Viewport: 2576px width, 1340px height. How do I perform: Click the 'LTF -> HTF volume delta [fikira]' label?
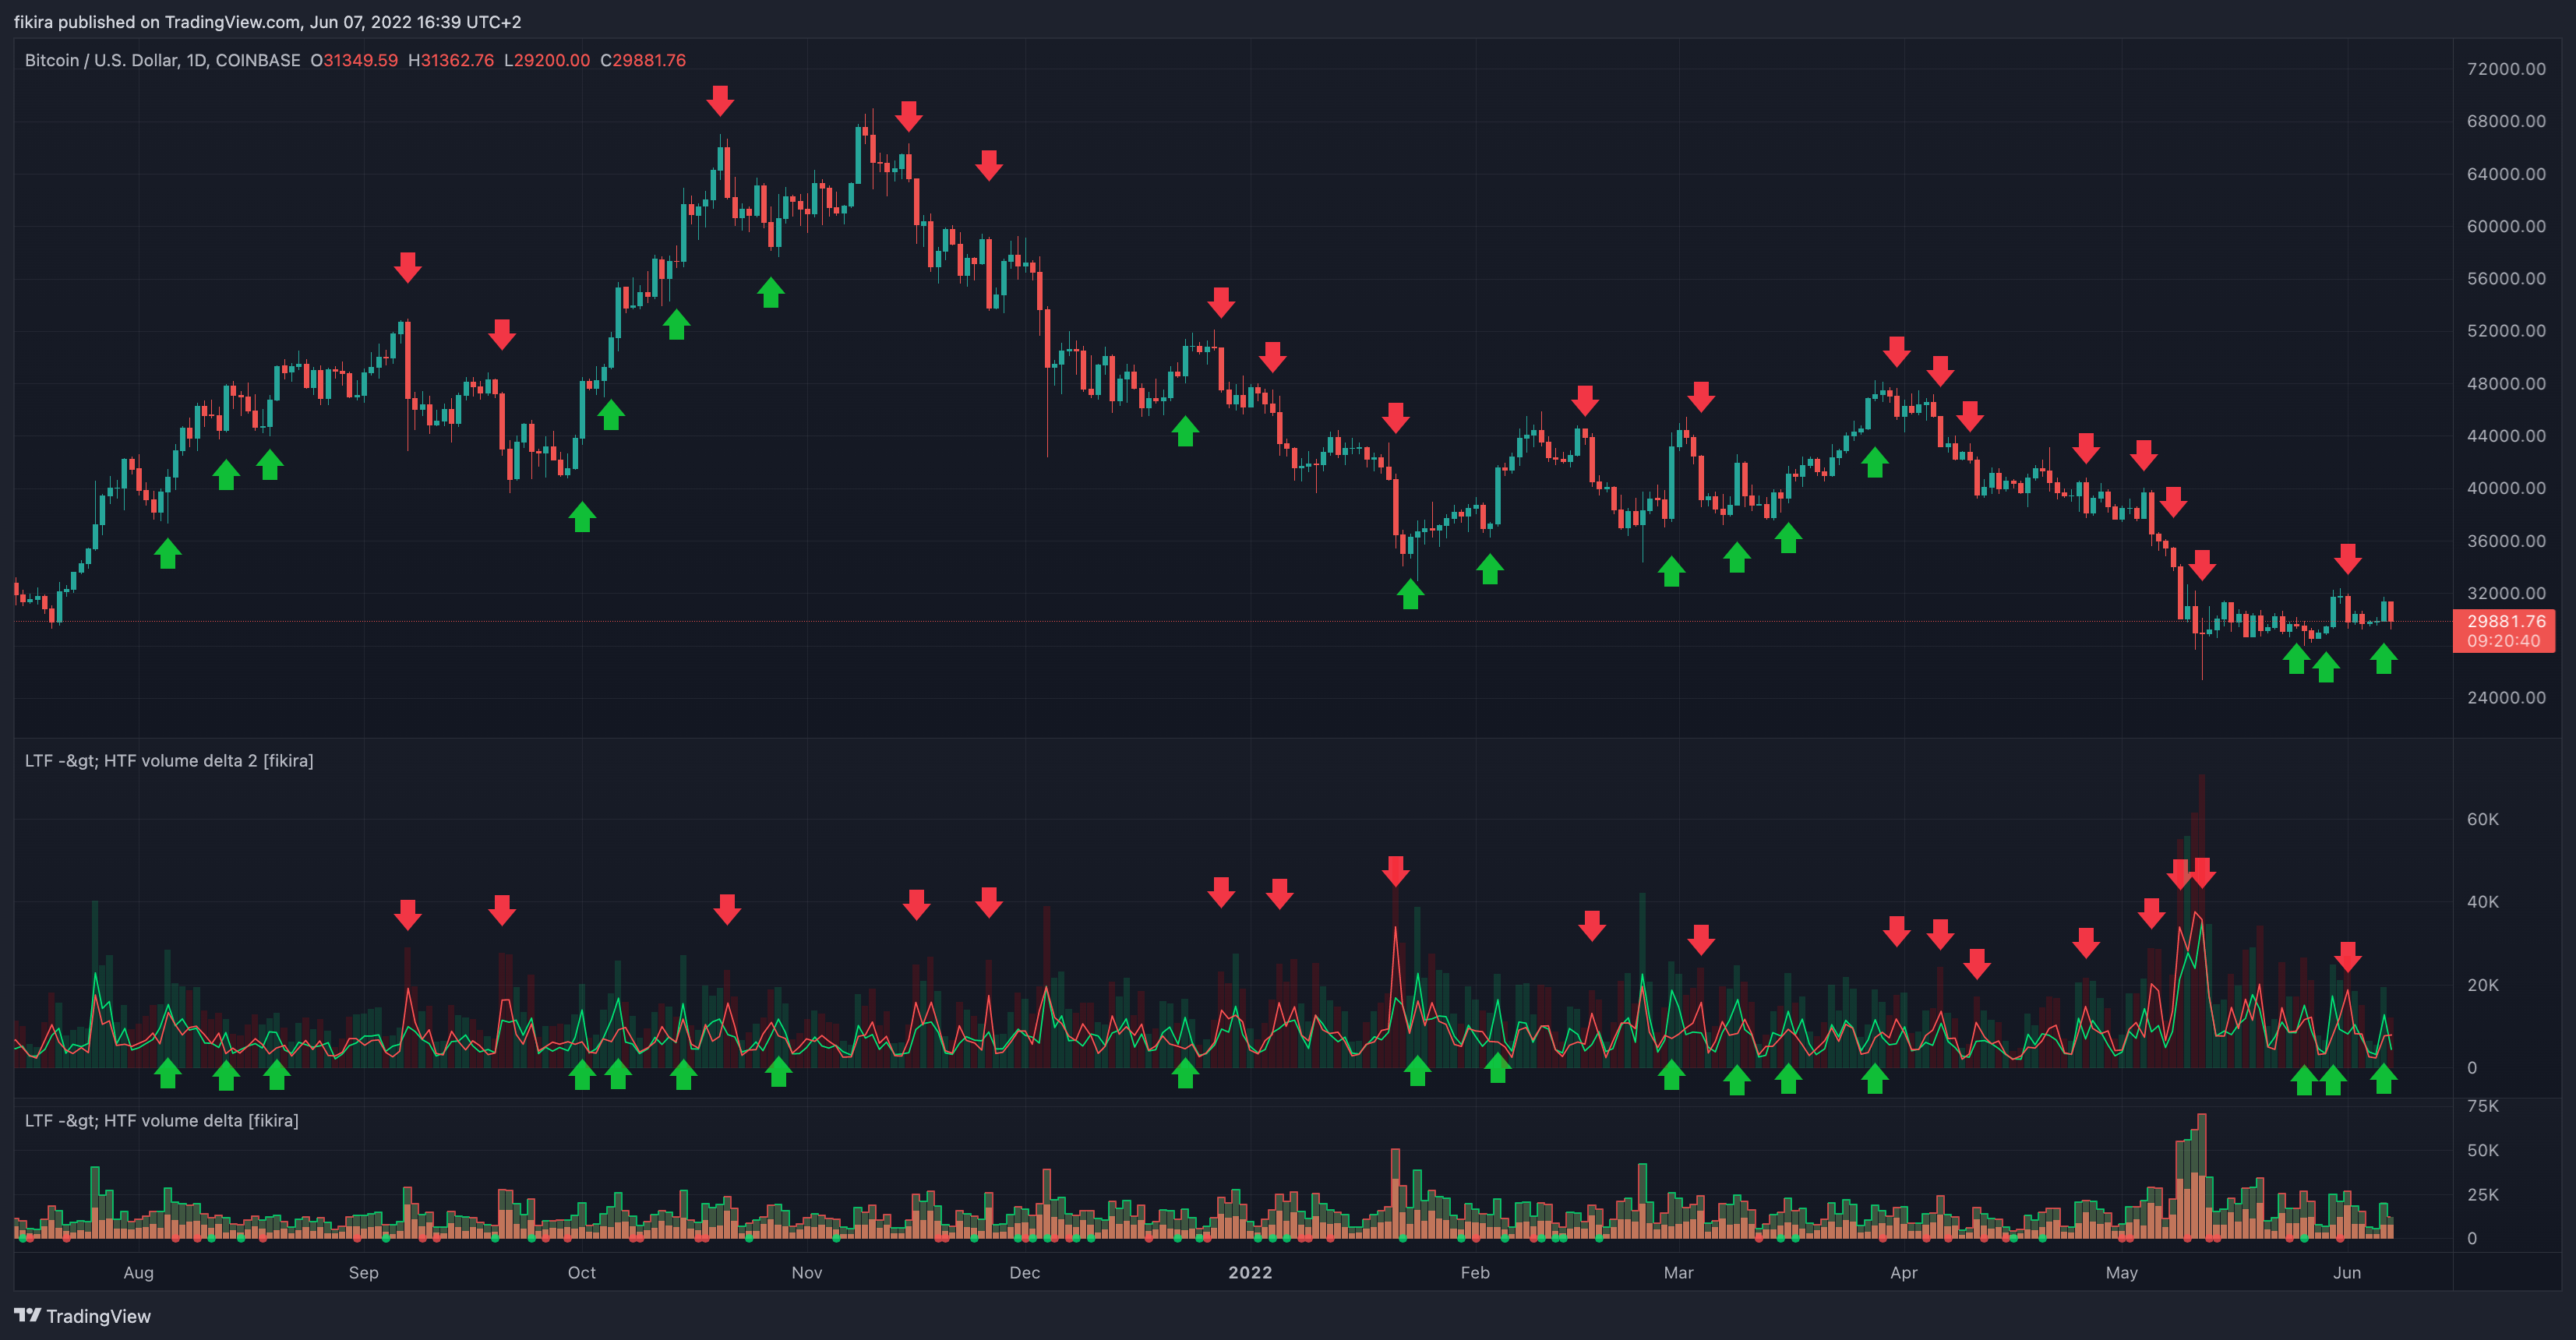pos(162,1121)
